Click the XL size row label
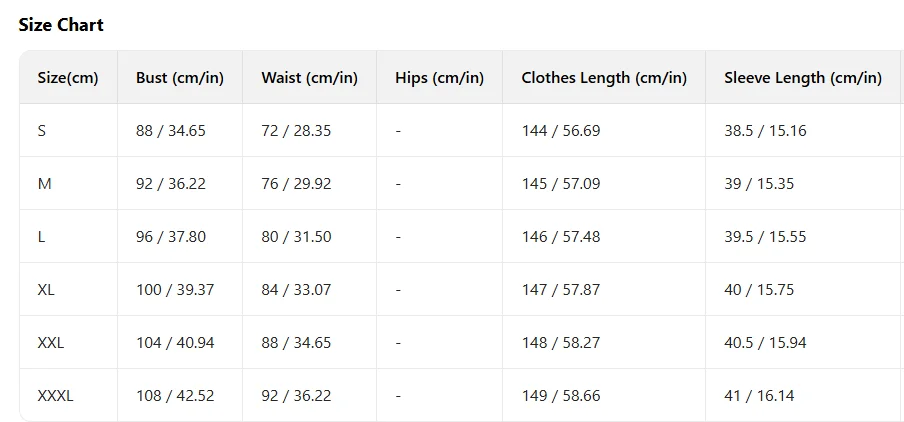904x422 pixels. pos(46,290)
